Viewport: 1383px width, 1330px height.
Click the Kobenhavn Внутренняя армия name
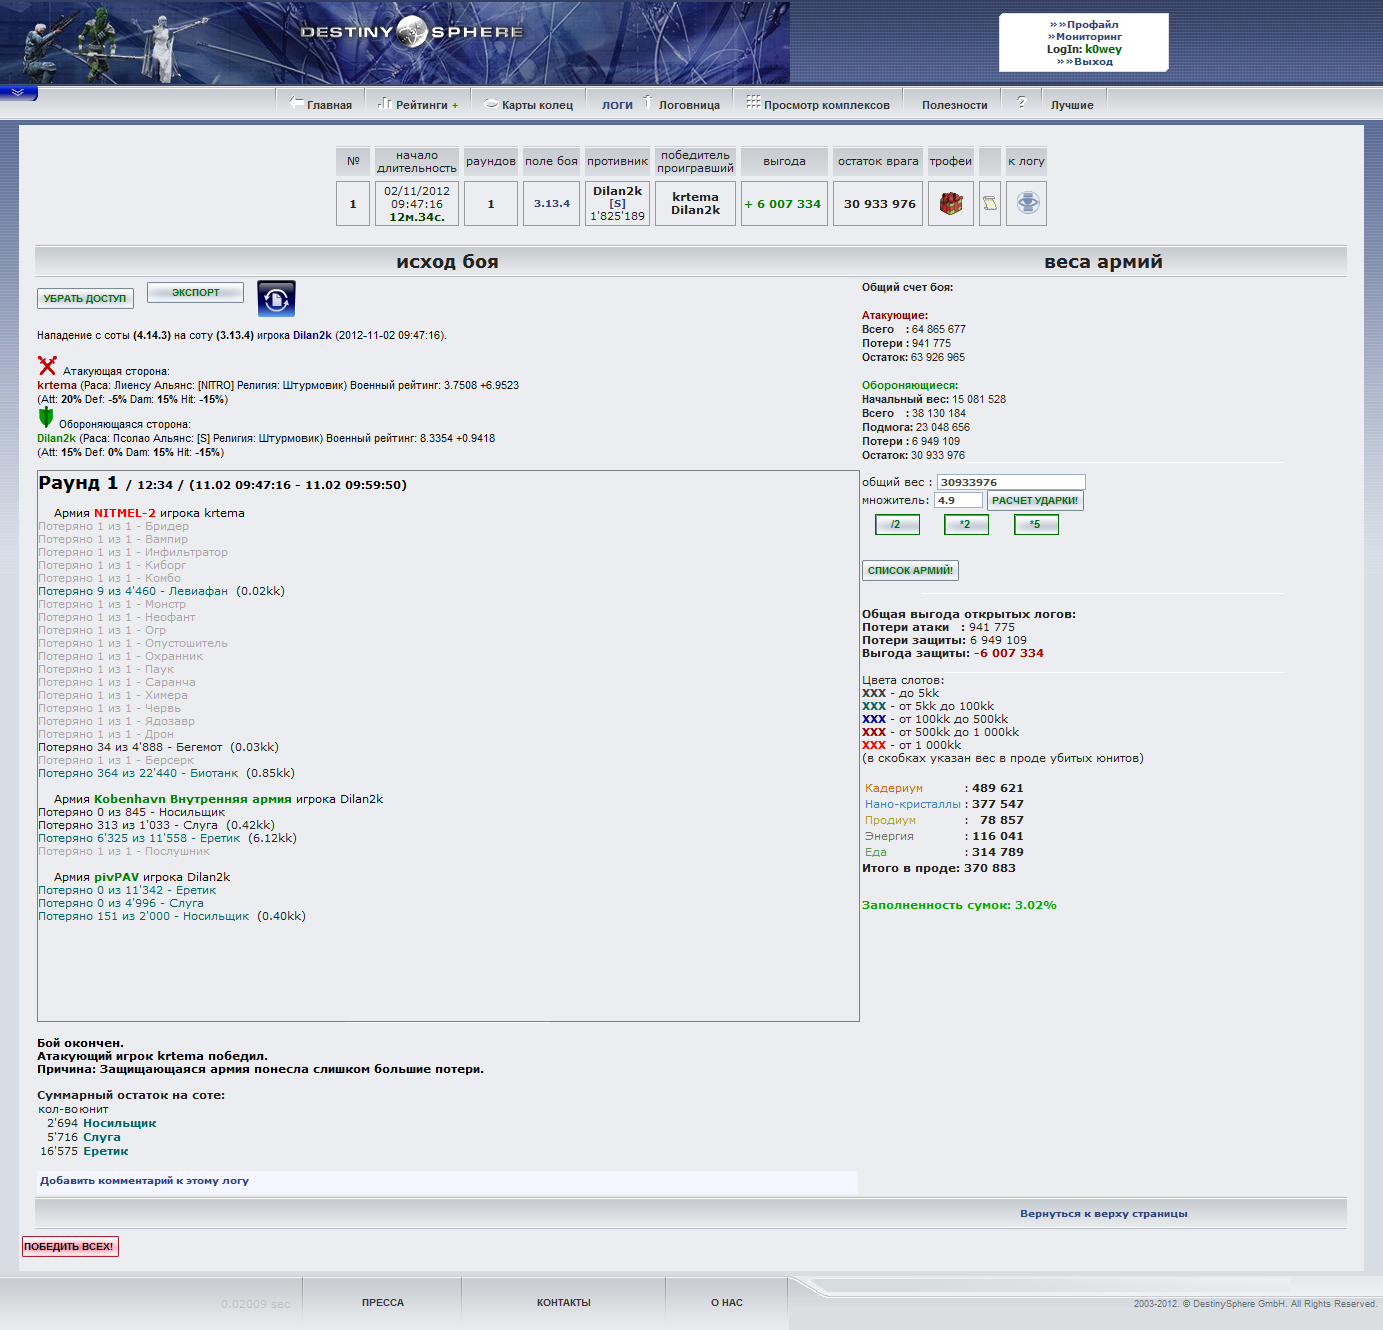pyautogui.click(x=193, y=799)
